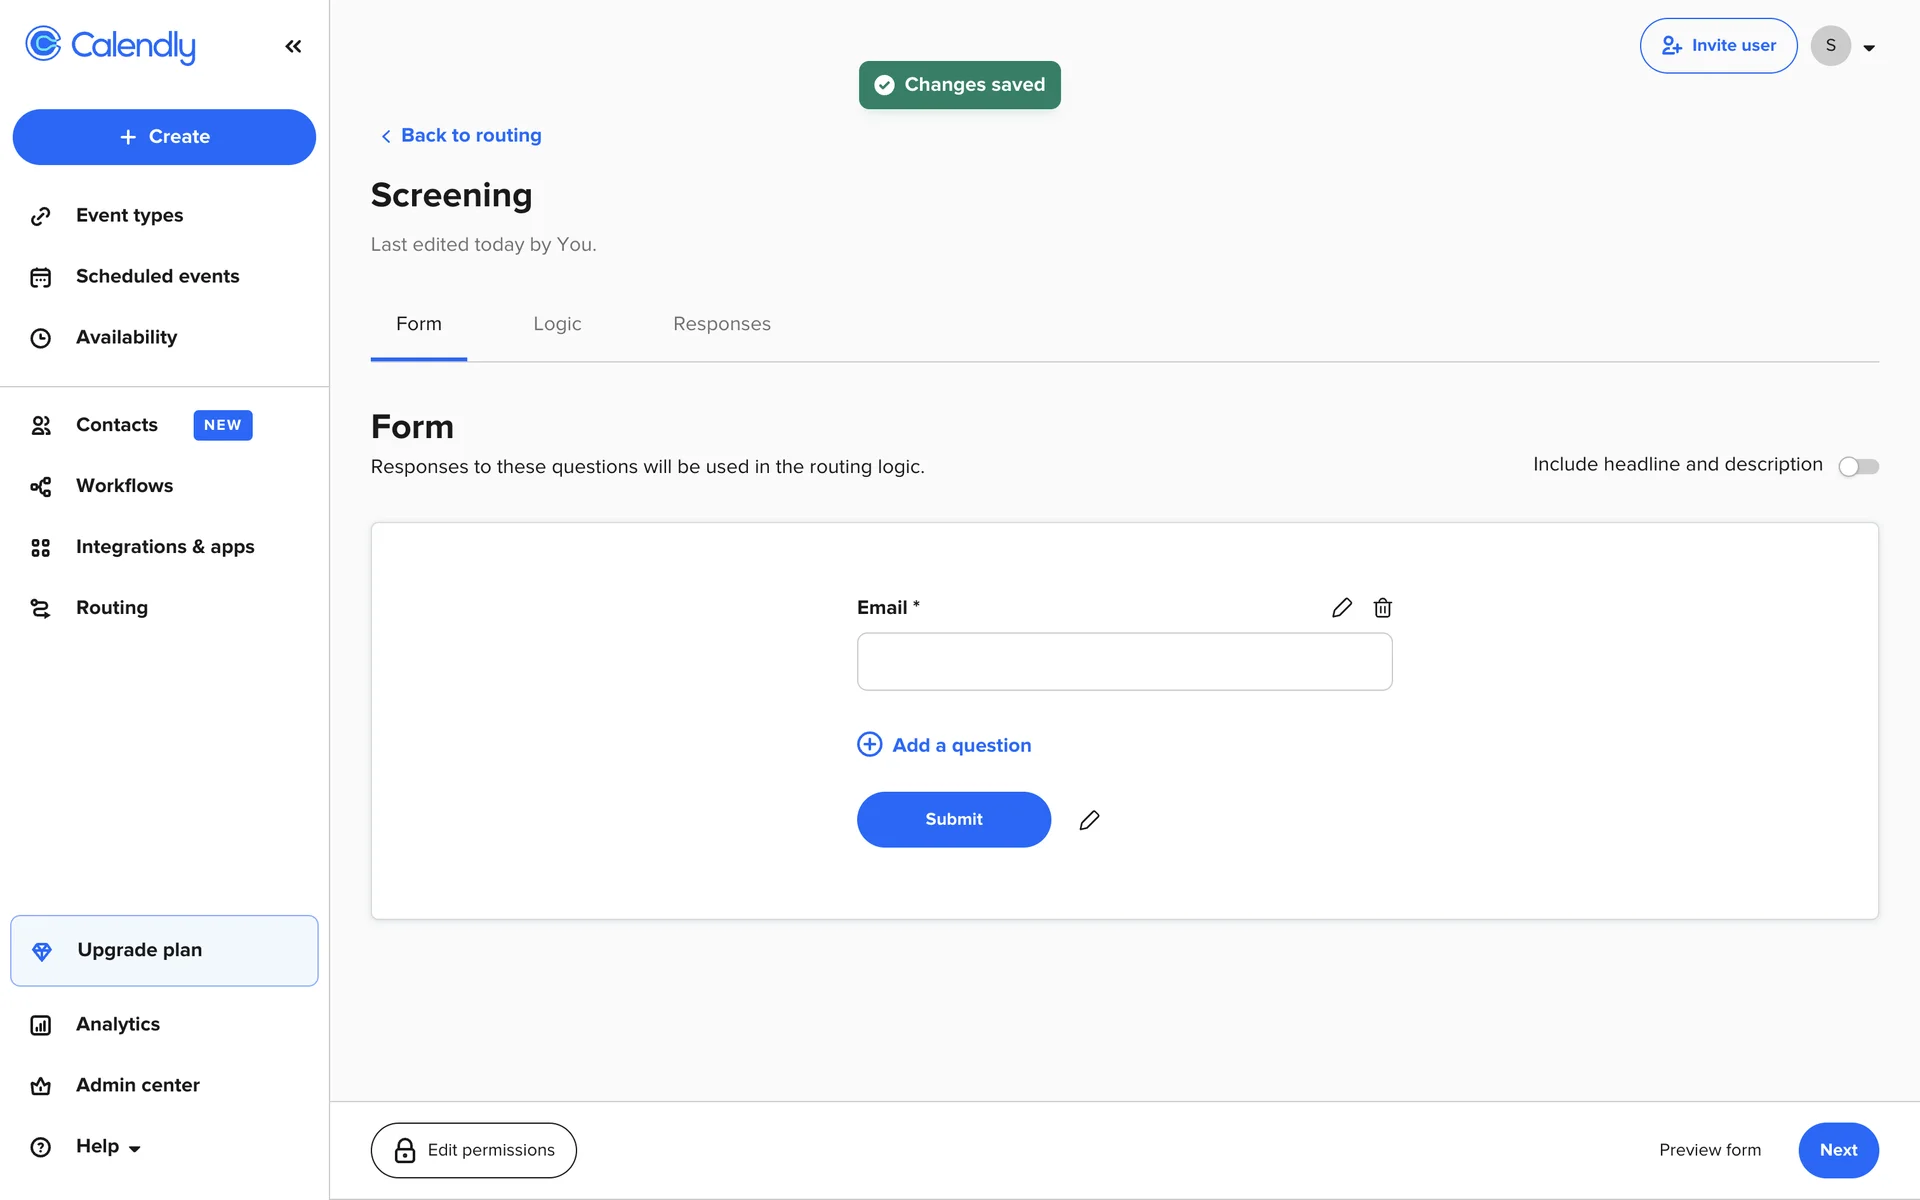
Task: Open Workflows in the sidebar
Action: click(124, 486)
